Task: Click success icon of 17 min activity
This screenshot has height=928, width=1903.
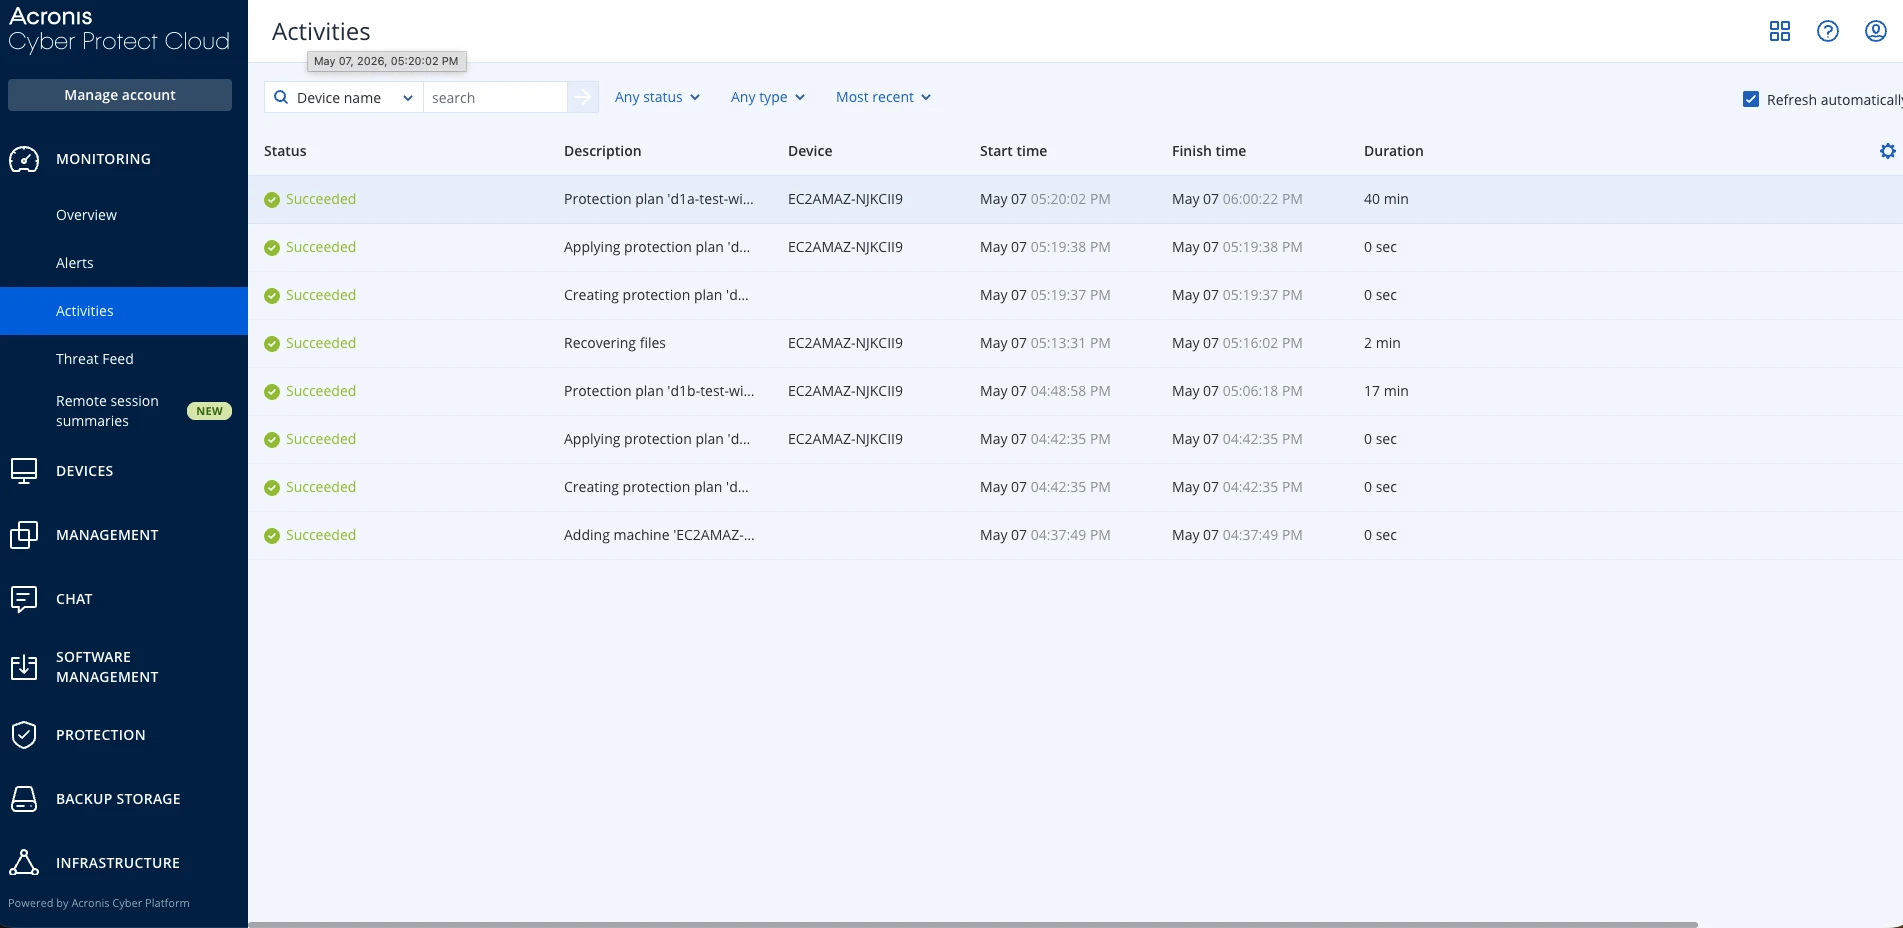Action: tap(272, 392)
